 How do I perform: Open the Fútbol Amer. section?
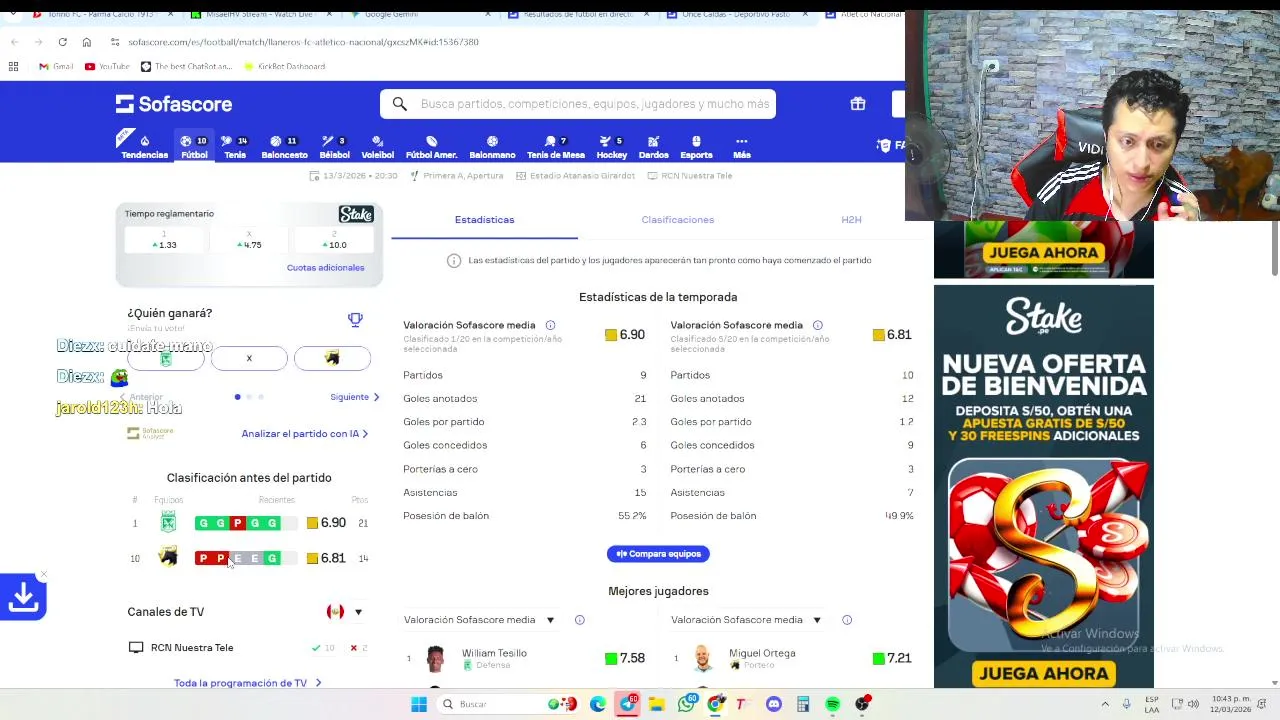[x=431, y=146]
